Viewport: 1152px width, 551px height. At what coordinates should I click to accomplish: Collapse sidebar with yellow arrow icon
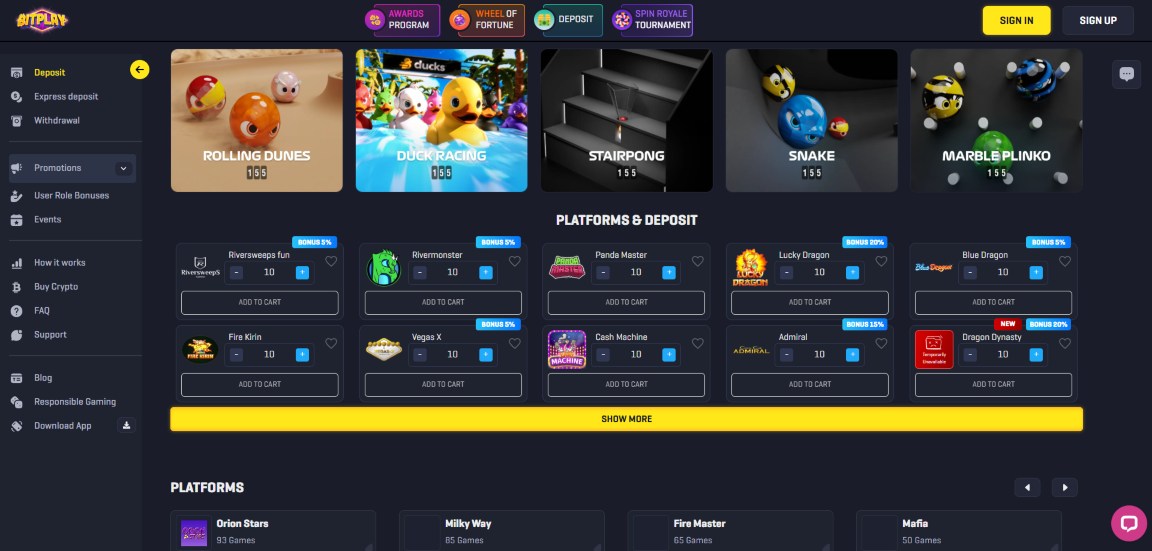140,70
